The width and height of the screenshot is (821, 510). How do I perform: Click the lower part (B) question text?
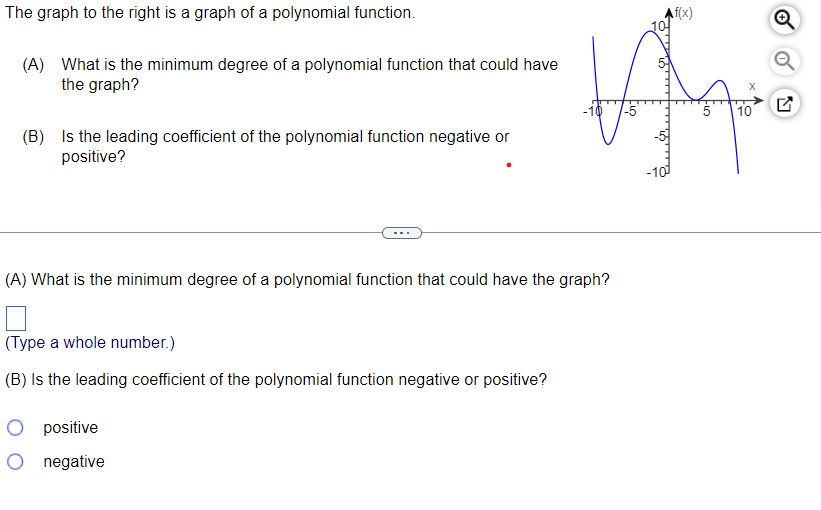276,380
